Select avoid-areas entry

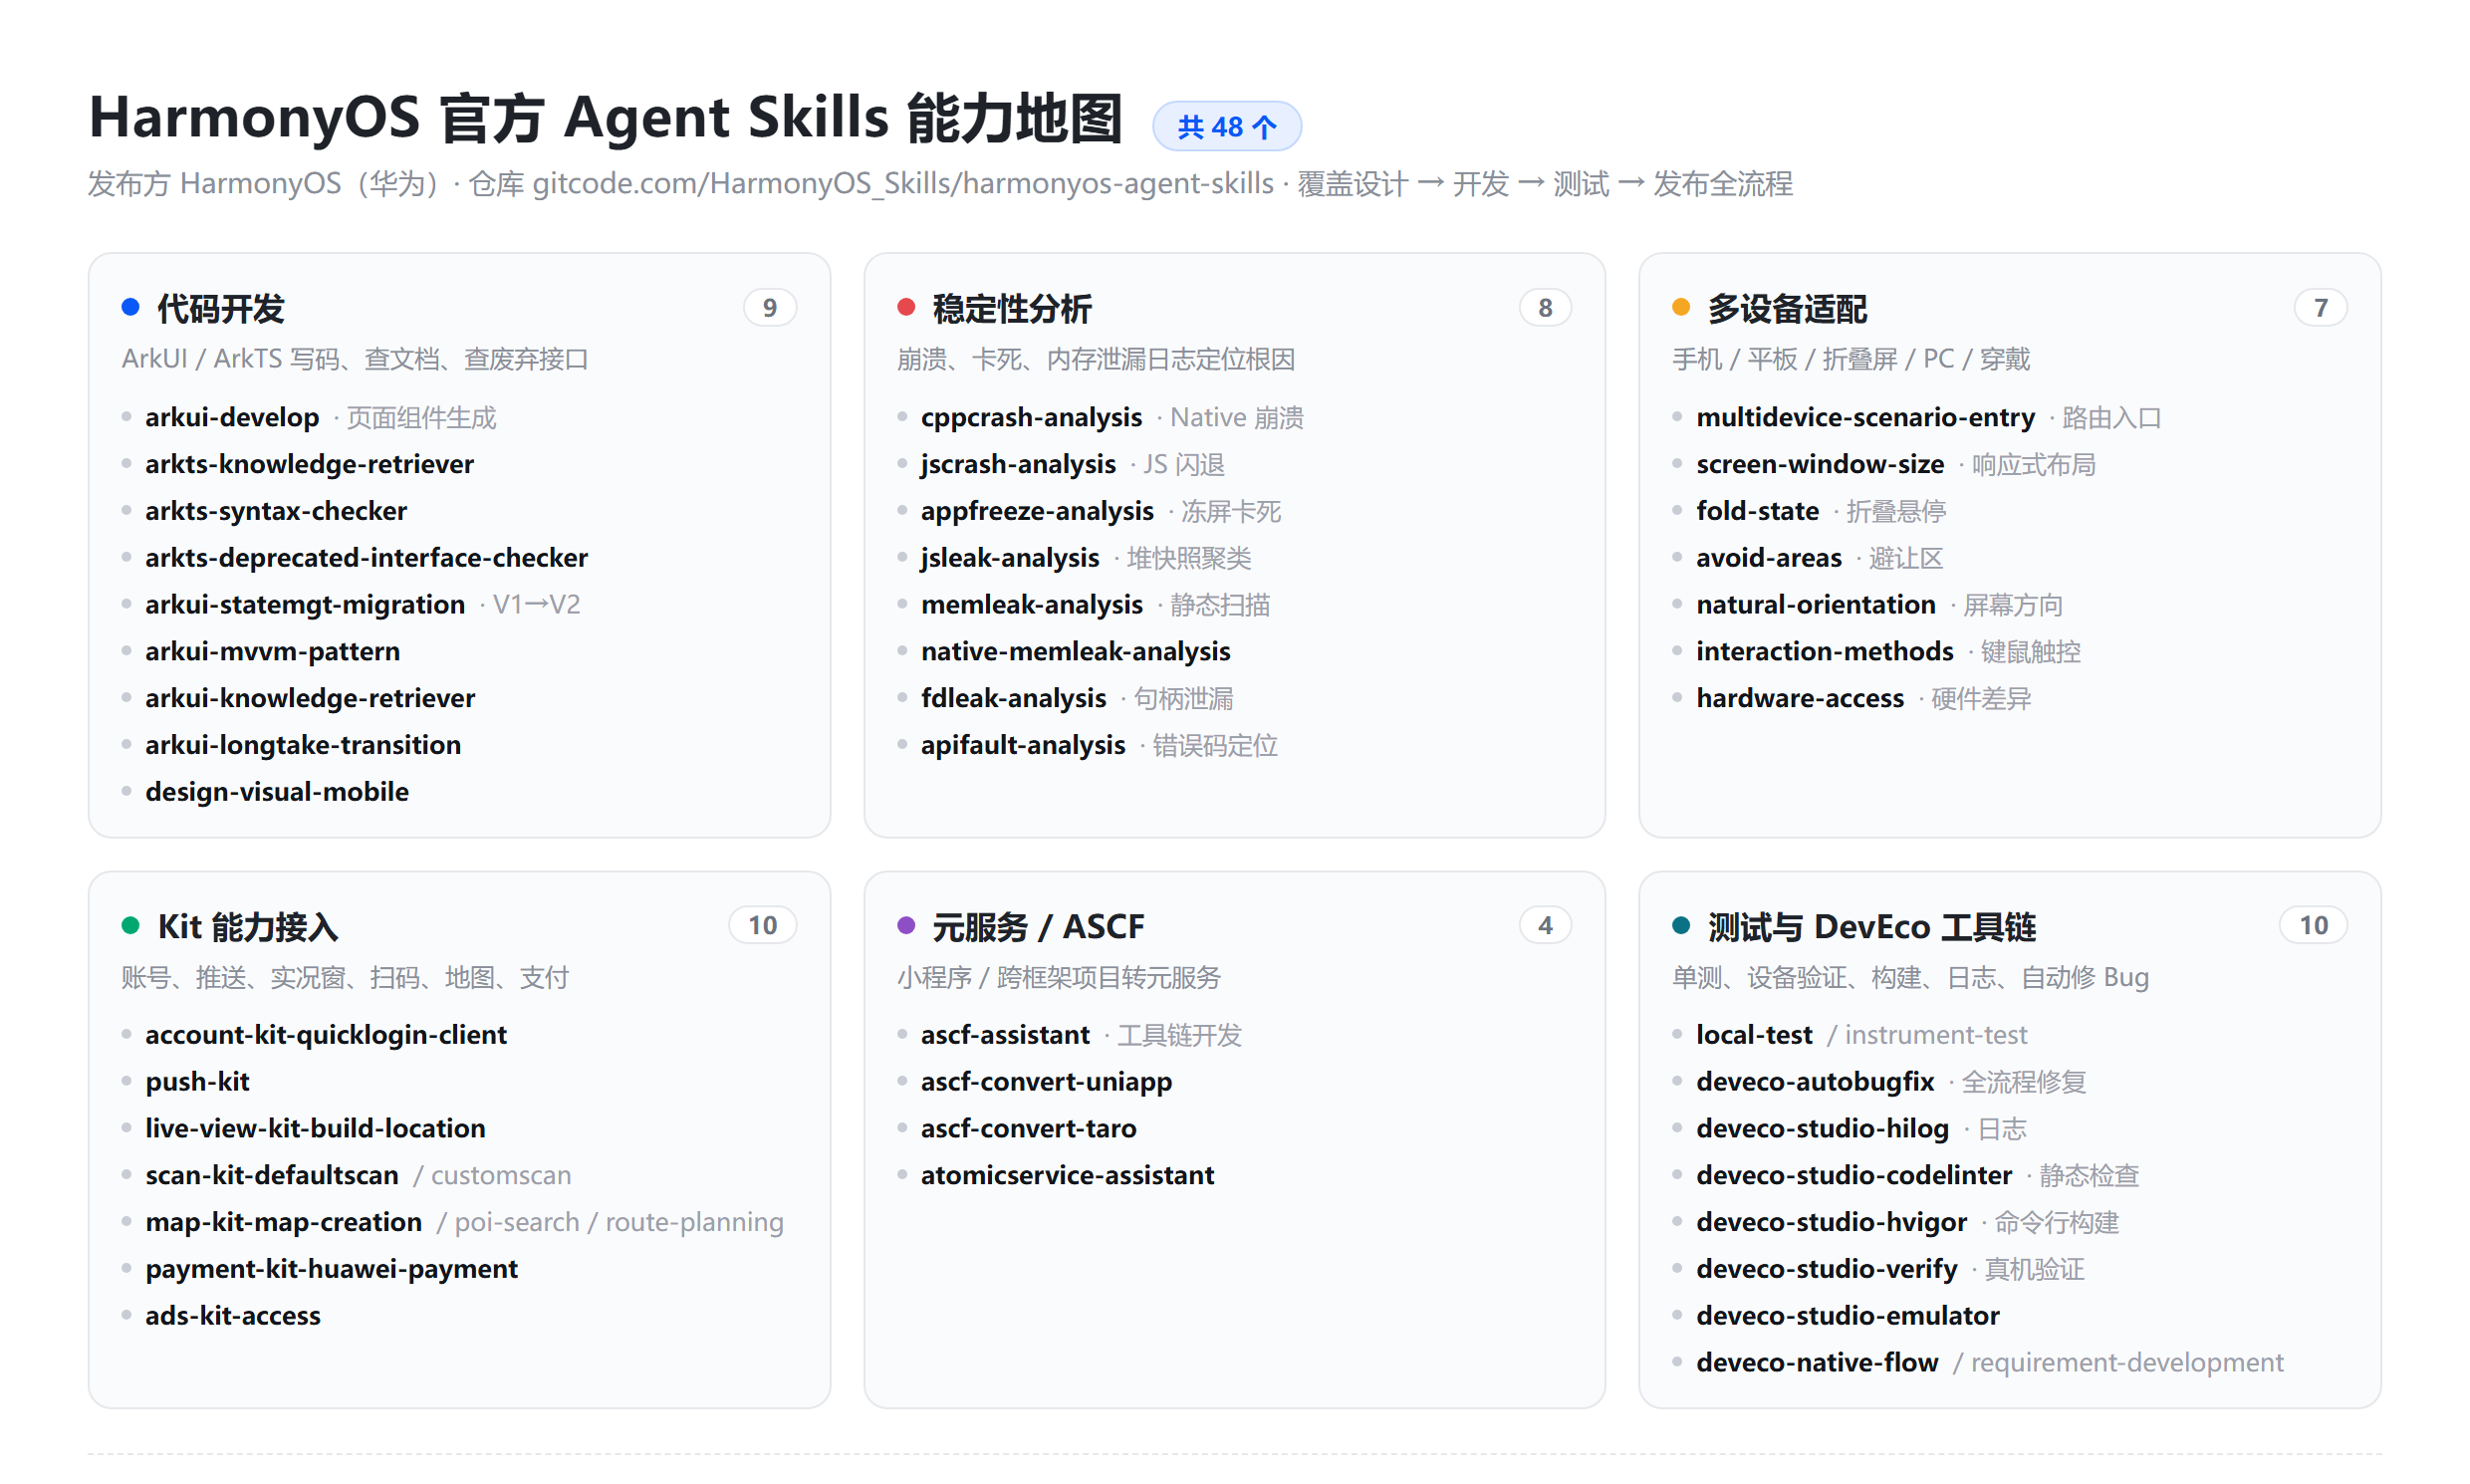(1769, 558)
